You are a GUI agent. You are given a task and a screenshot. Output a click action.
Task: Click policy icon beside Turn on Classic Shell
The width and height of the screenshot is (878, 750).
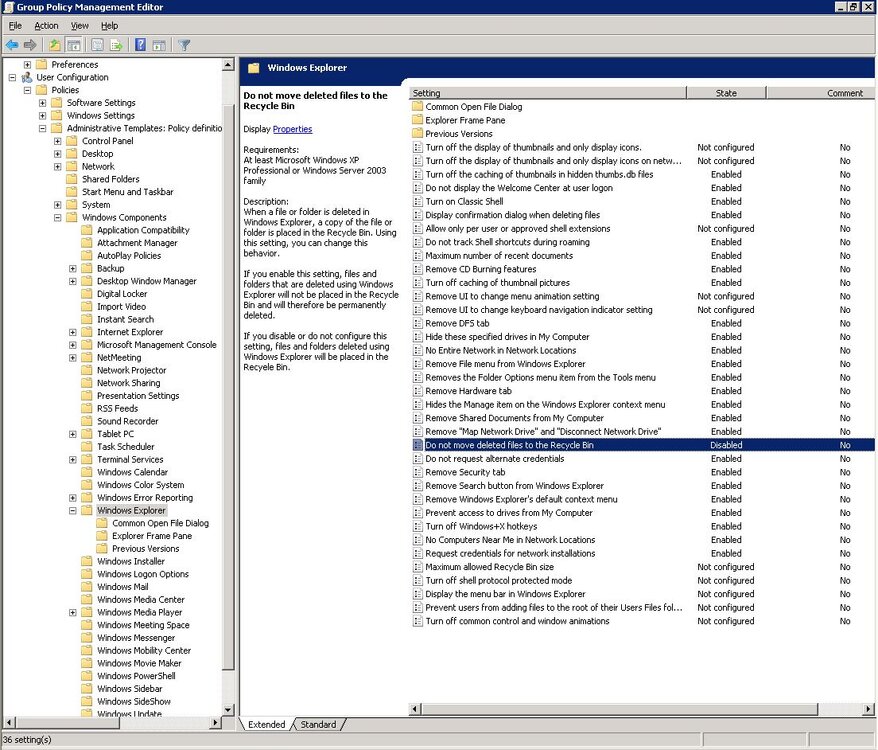417,202
